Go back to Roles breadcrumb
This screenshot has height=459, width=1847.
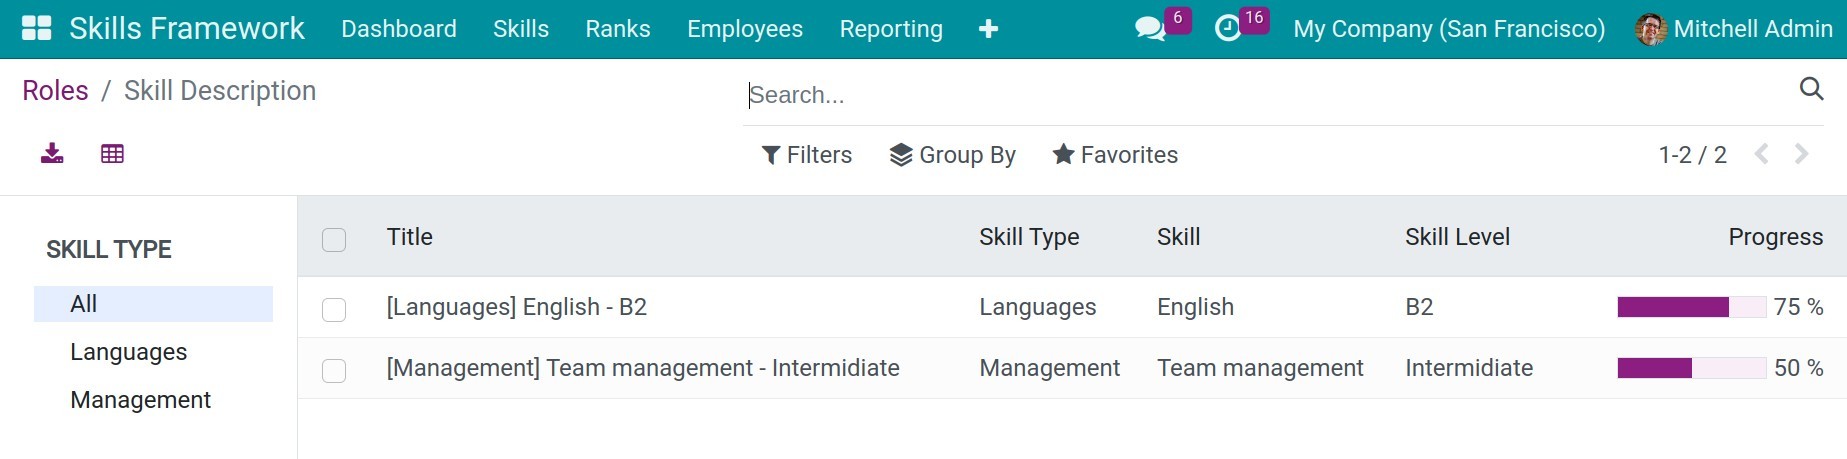pos(55,91)
